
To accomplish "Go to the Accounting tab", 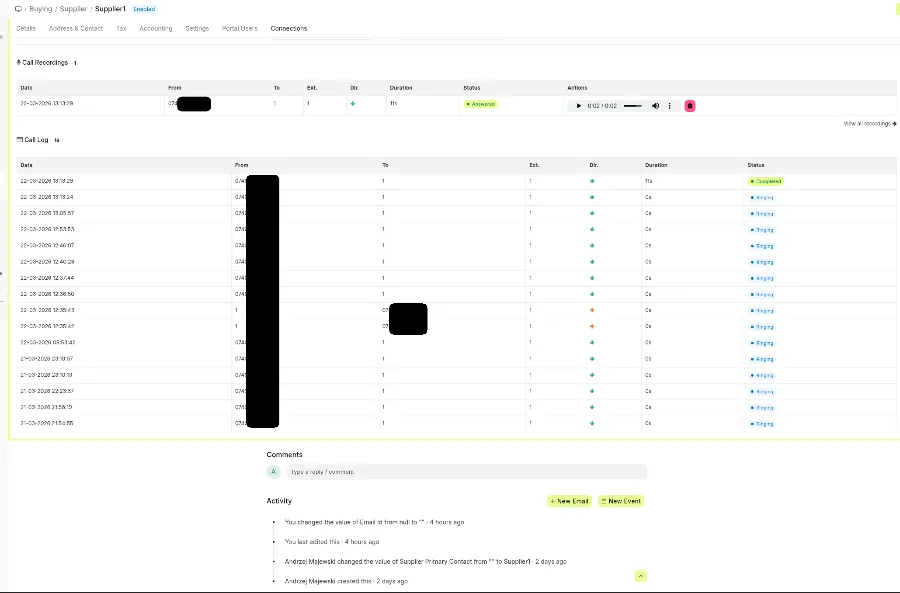I will click(155, 28).
